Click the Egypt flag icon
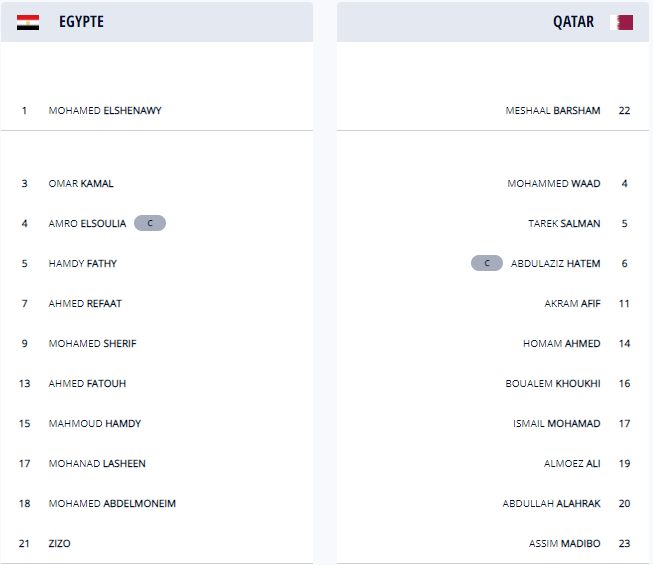This screenshot has width=653, height=565. [x=28, y=22]
